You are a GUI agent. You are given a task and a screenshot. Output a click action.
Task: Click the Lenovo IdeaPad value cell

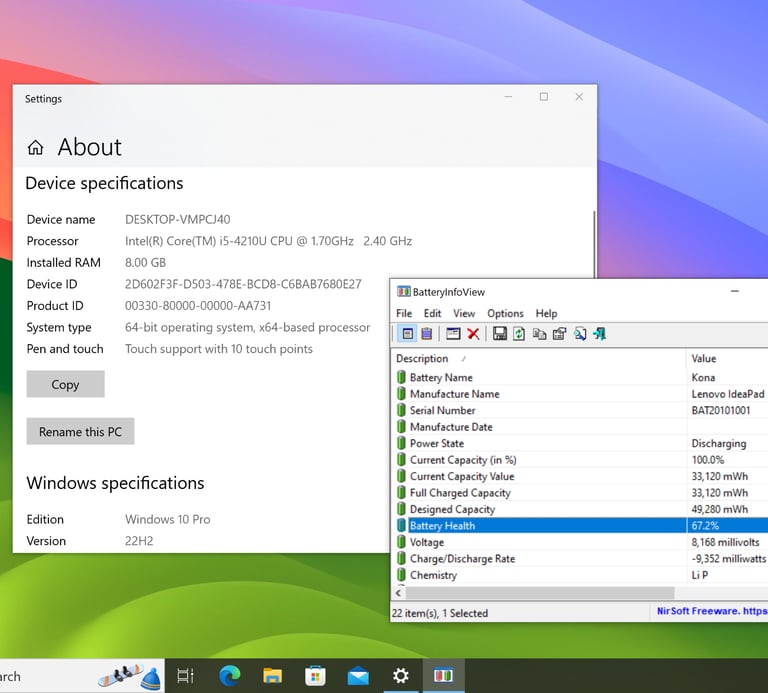pos(728,394)
